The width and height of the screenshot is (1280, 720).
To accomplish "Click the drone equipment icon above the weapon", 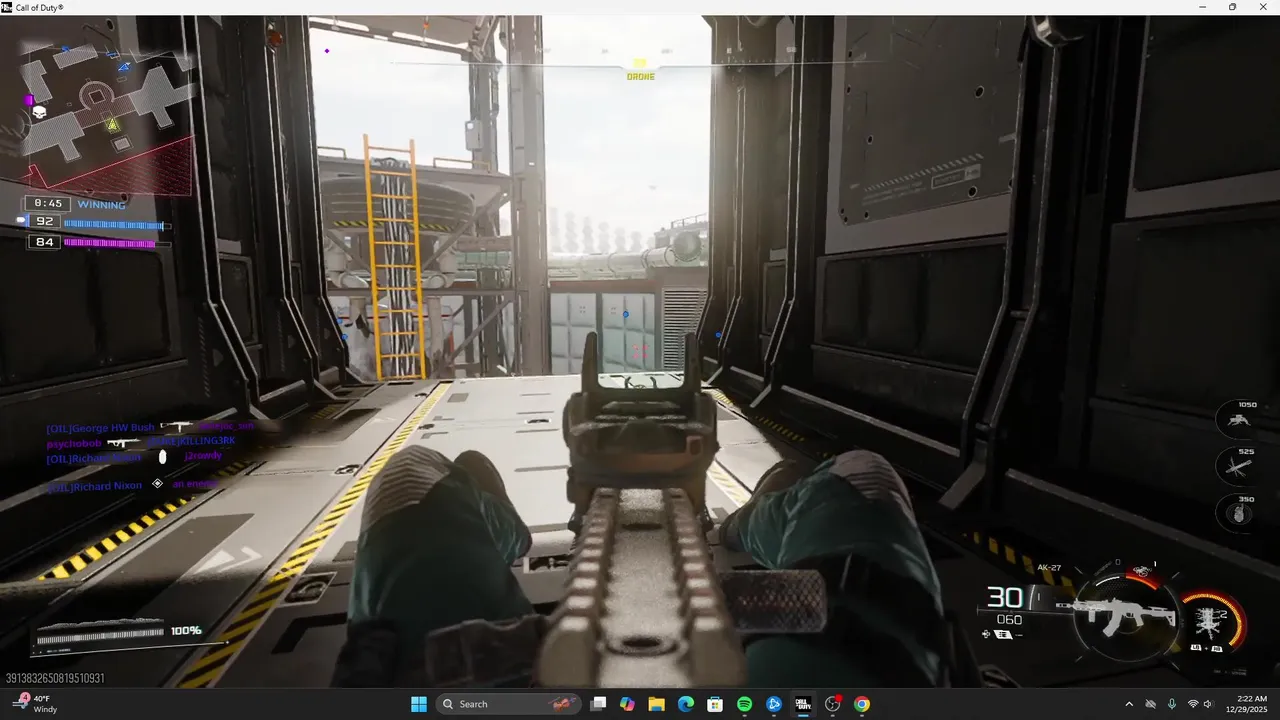I will [x=1142, y=571].
